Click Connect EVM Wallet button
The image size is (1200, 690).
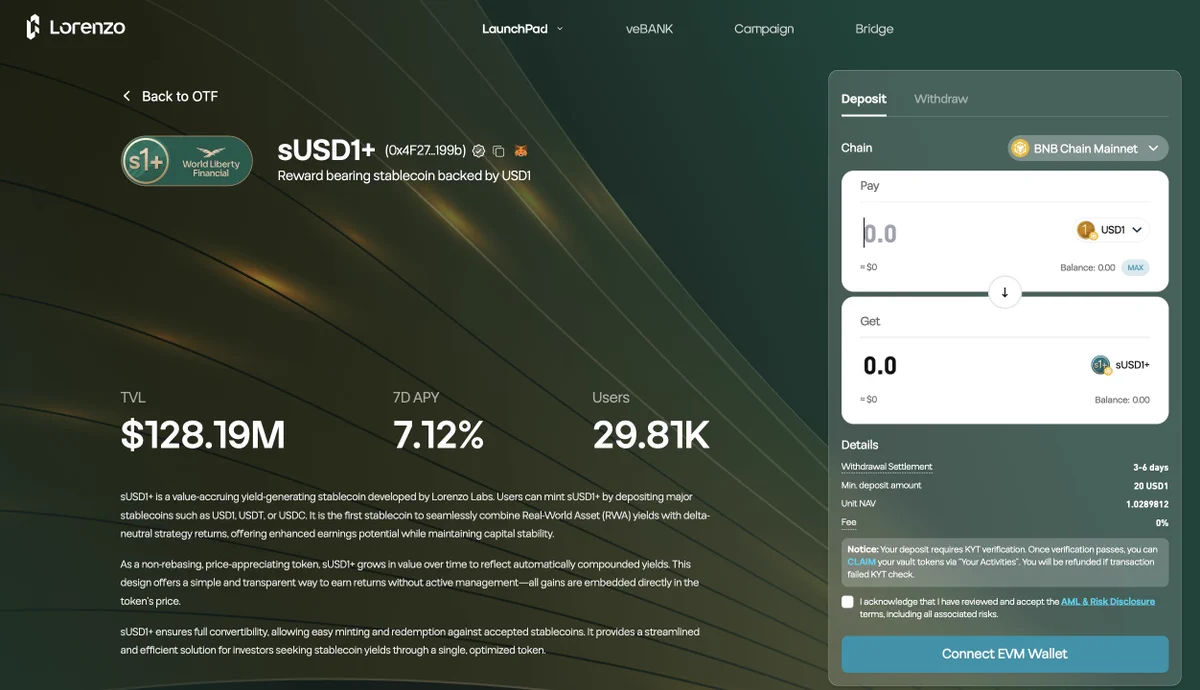click(x=1004, y=654)
